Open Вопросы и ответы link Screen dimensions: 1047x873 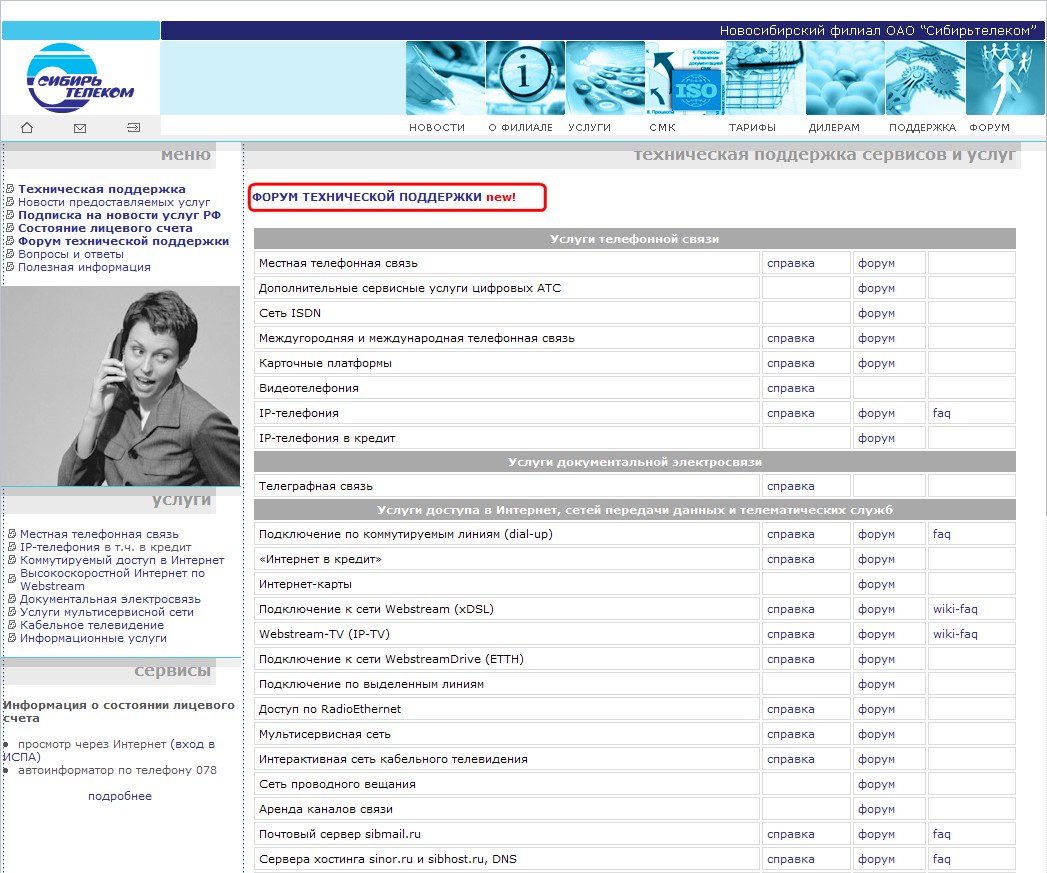tap(71, 254)
